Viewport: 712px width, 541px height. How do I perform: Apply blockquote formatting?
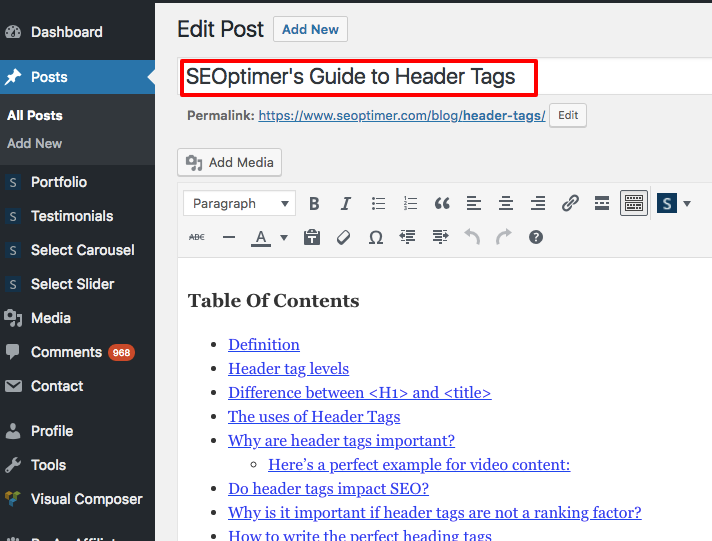click(442, 203)
